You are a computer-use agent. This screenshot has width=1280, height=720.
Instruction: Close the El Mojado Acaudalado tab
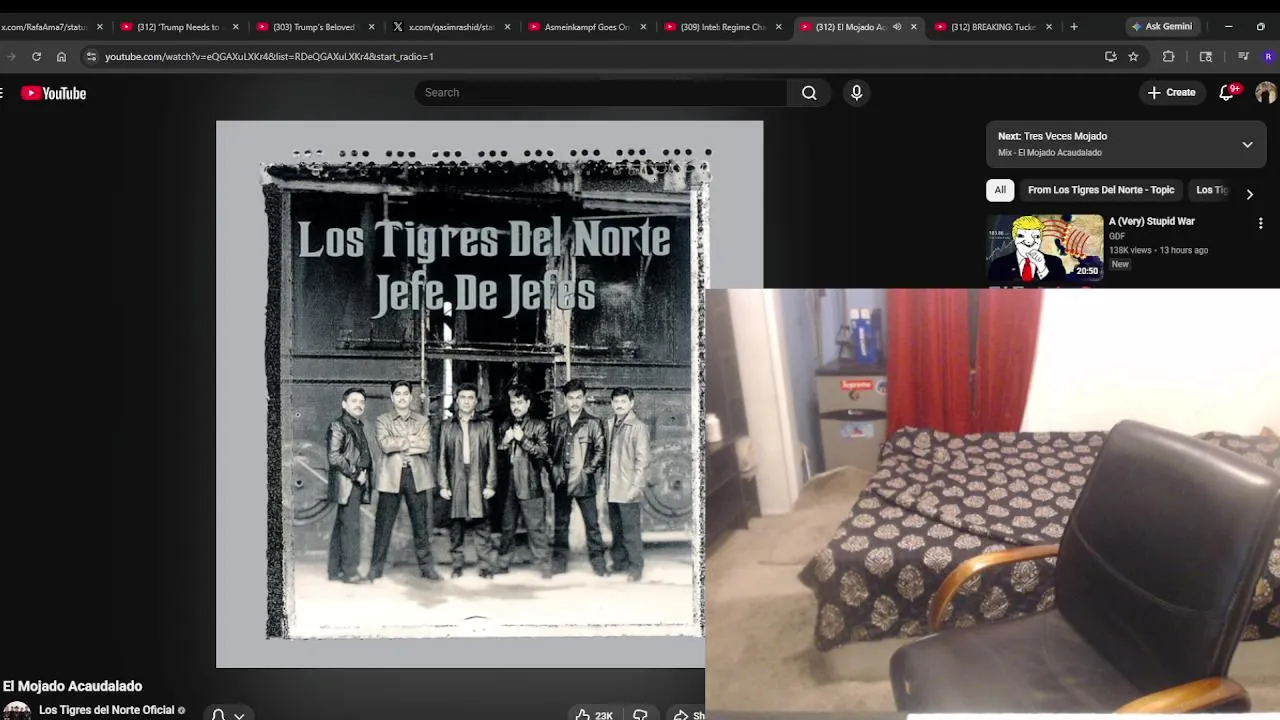(x=914, y=27)
